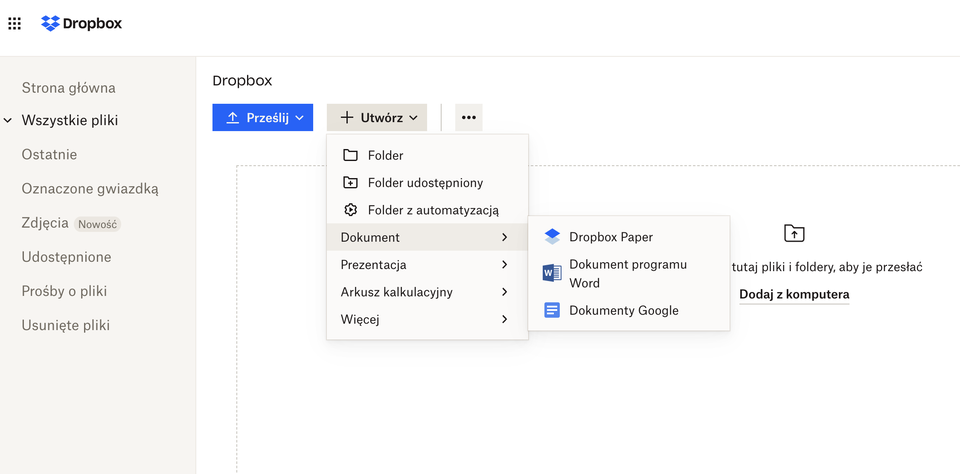
Task: Create a Dropbox Paper document
Action: pyautogui.click(x=629, y=236)
